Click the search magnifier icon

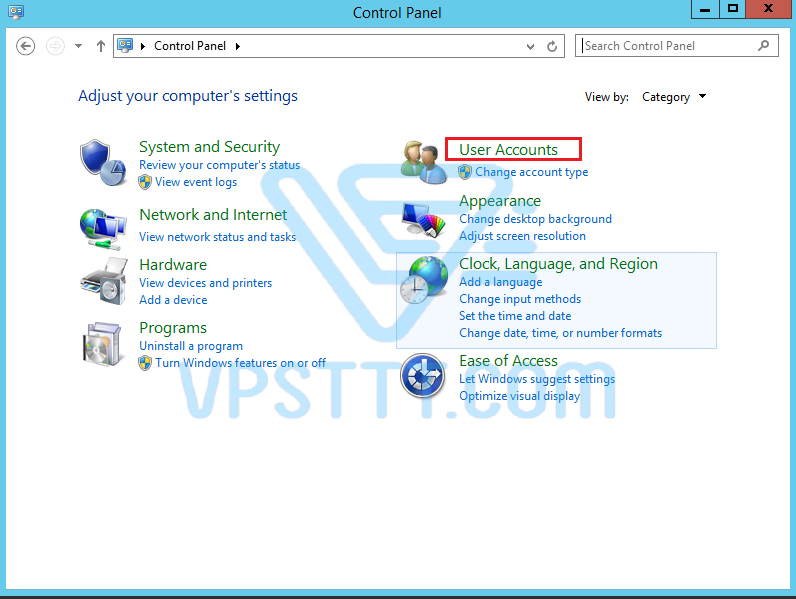click(x=764, y=46)
